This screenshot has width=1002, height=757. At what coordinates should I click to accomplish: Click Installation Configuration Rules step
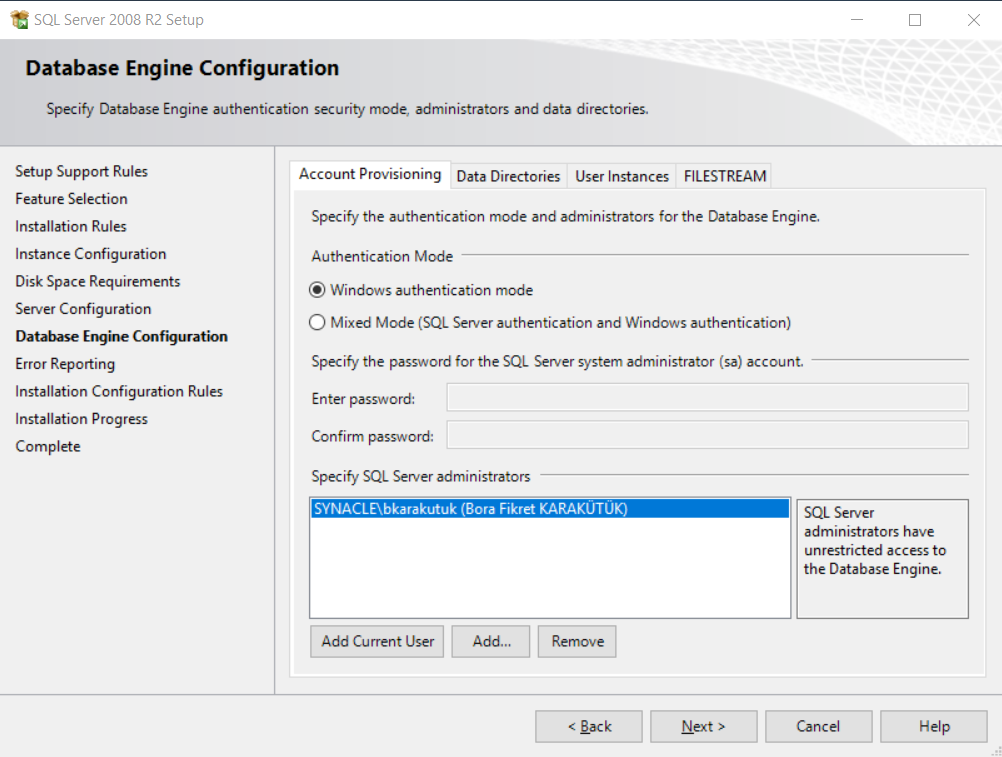[x=119, y=391]
